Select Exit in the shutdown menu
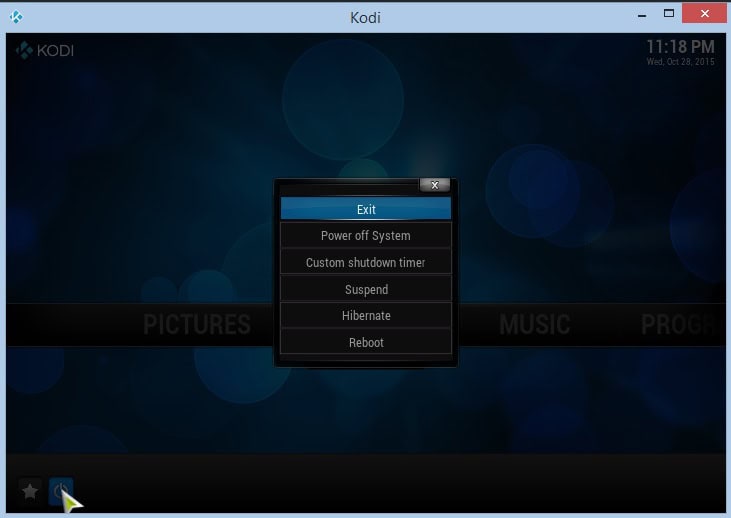This screenshot has width=731, height=518. (x=366, y=208)
